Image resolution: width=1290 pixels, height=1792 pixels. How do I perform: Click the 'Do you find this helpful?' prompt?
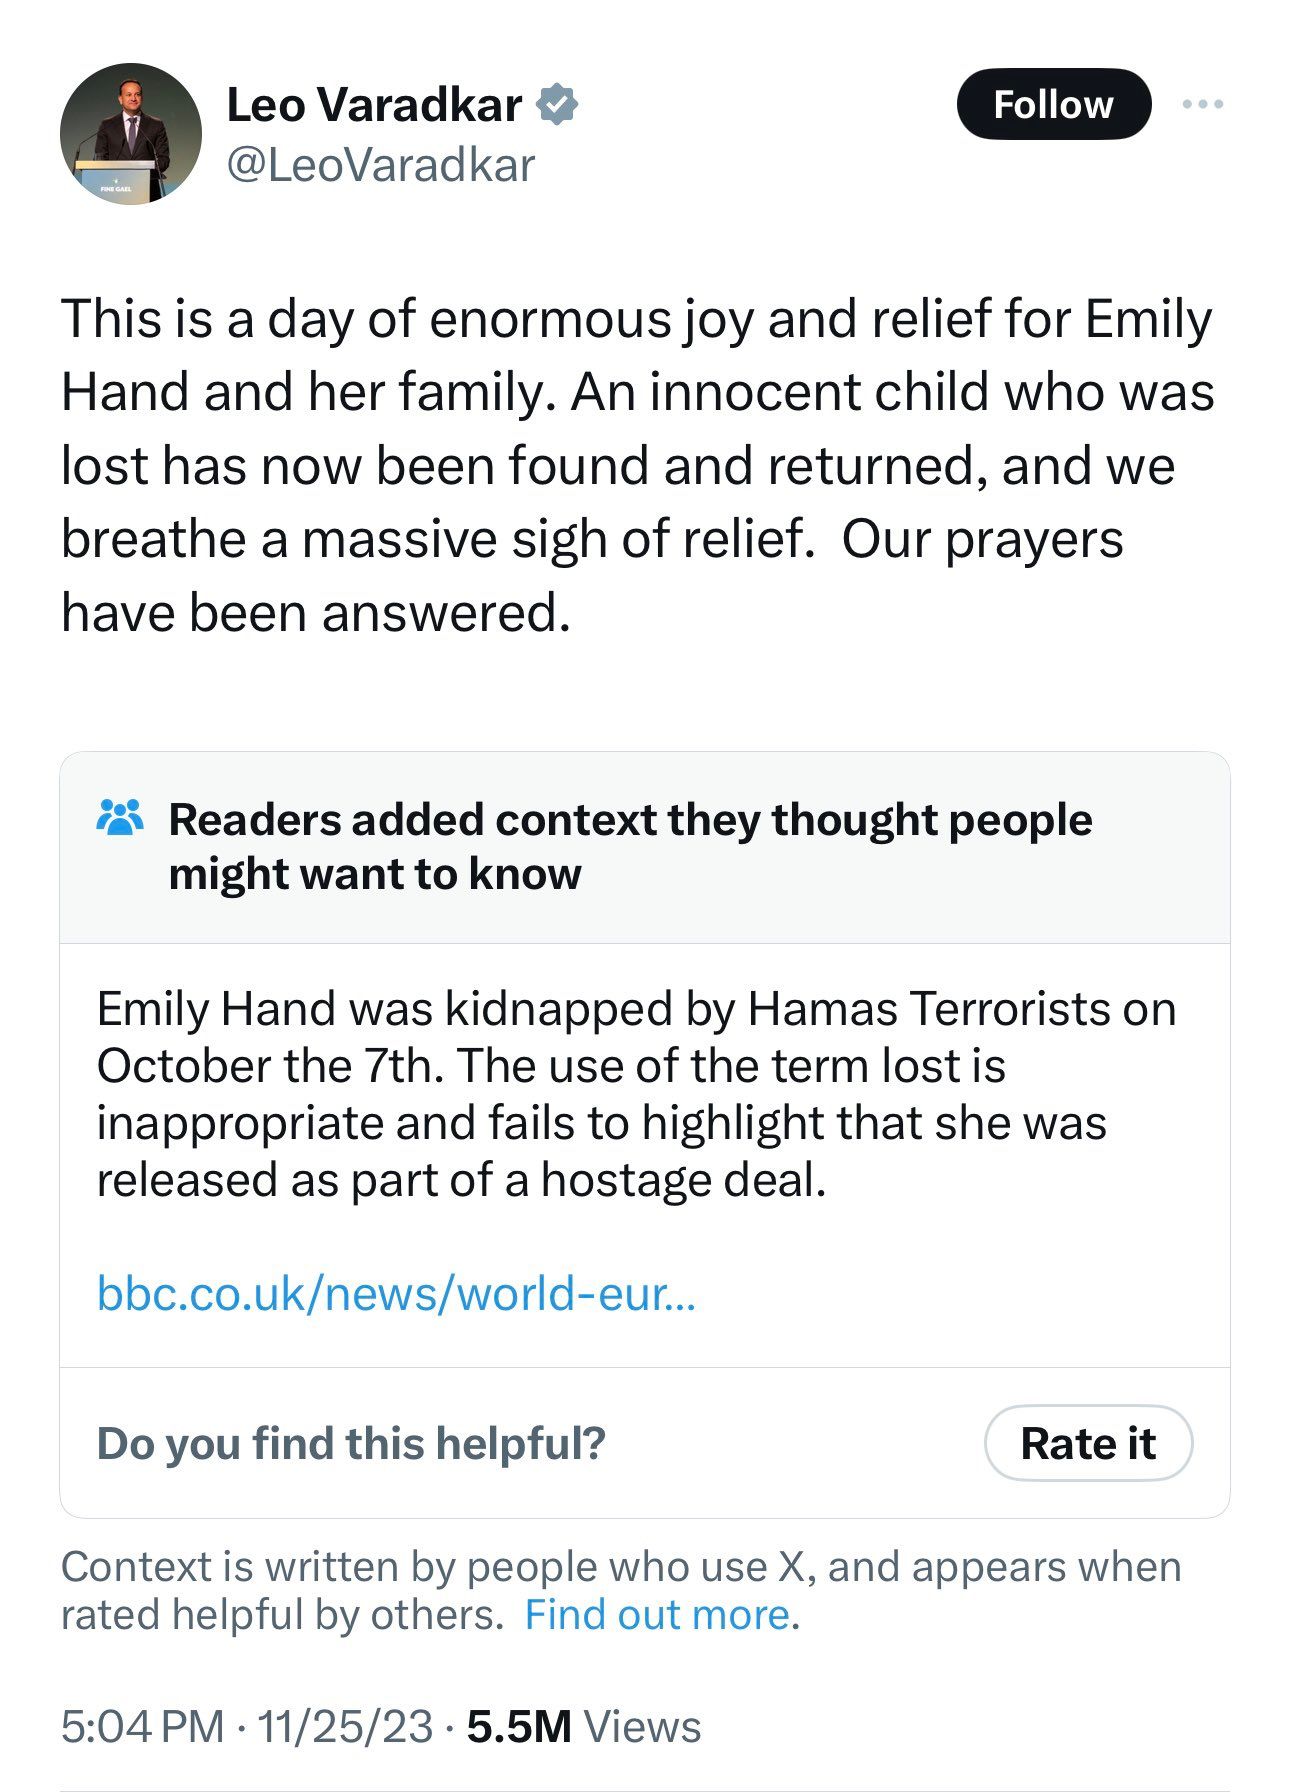tap(351, 1443)
